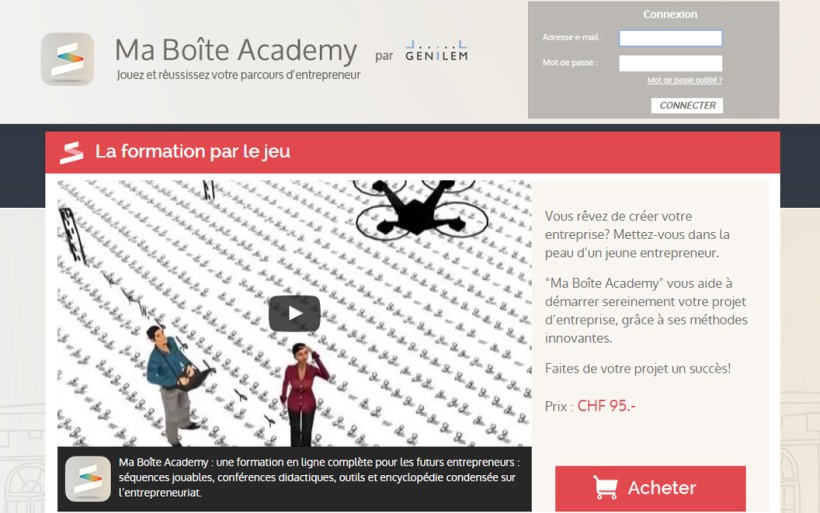This screenshot has height=513, width=820.
Task: Click the CONNECTER button
Action: [x=687, y=106]
